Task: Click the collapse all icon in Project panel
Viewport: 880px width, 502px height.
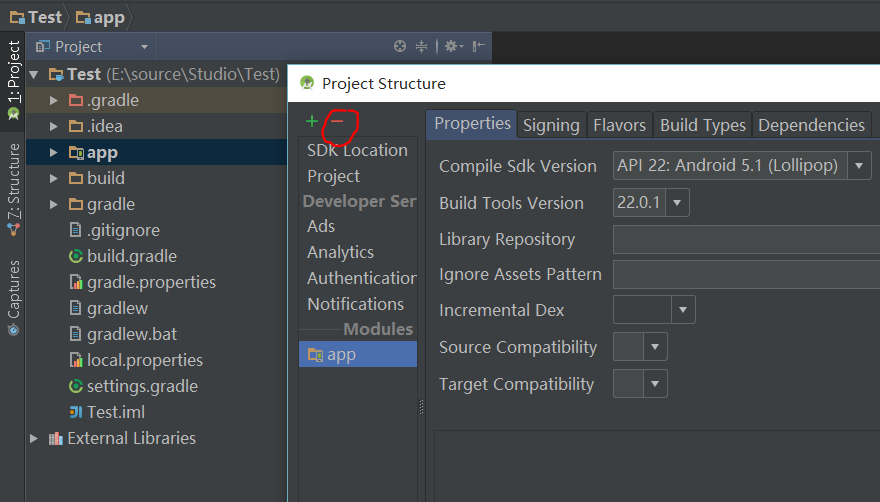Action: (x=421, y=46)
